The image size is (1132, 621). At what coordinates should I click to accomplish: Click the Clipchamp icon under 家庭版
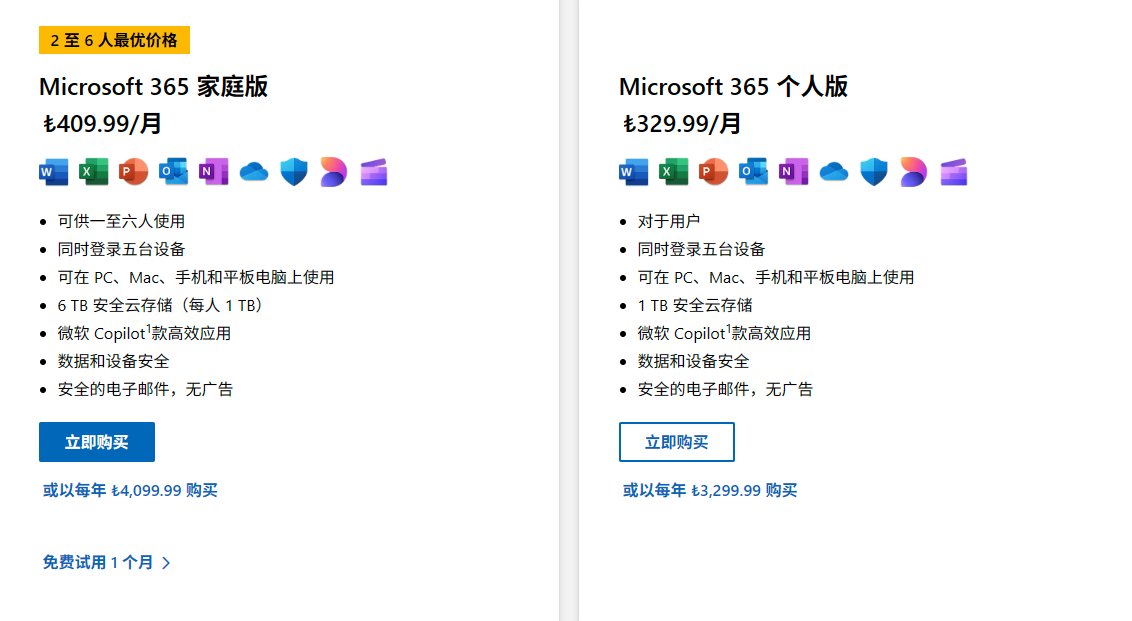(x=374, y=172)
